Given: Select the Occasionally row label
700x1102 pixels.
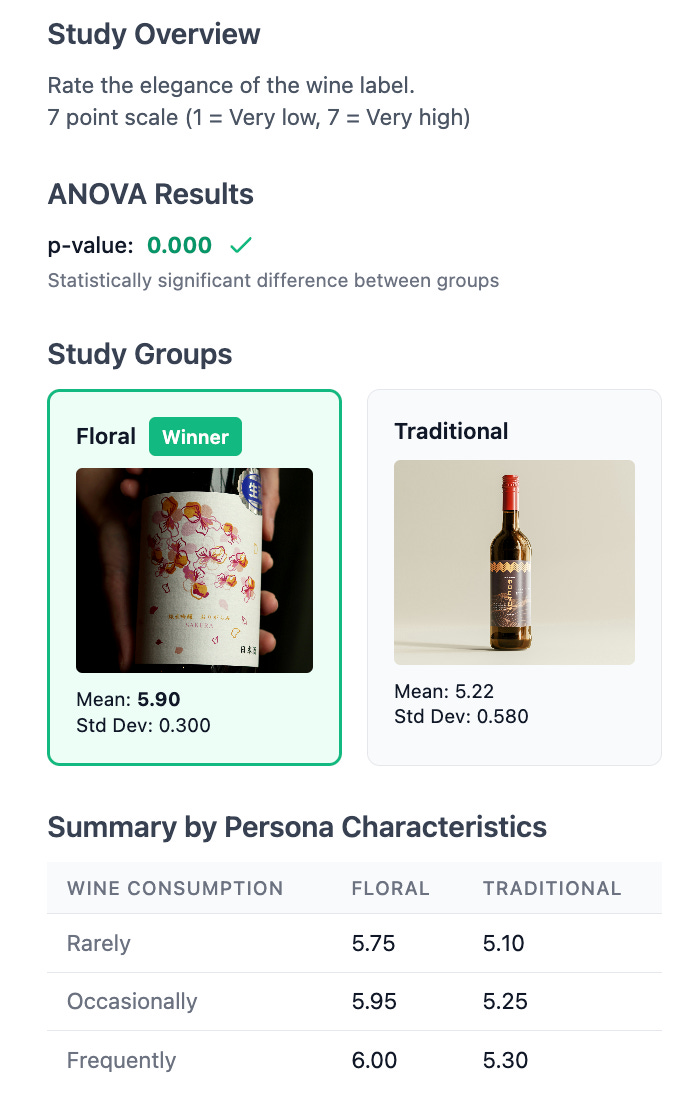Looking at the screenshot, I should coord(131,1001).
